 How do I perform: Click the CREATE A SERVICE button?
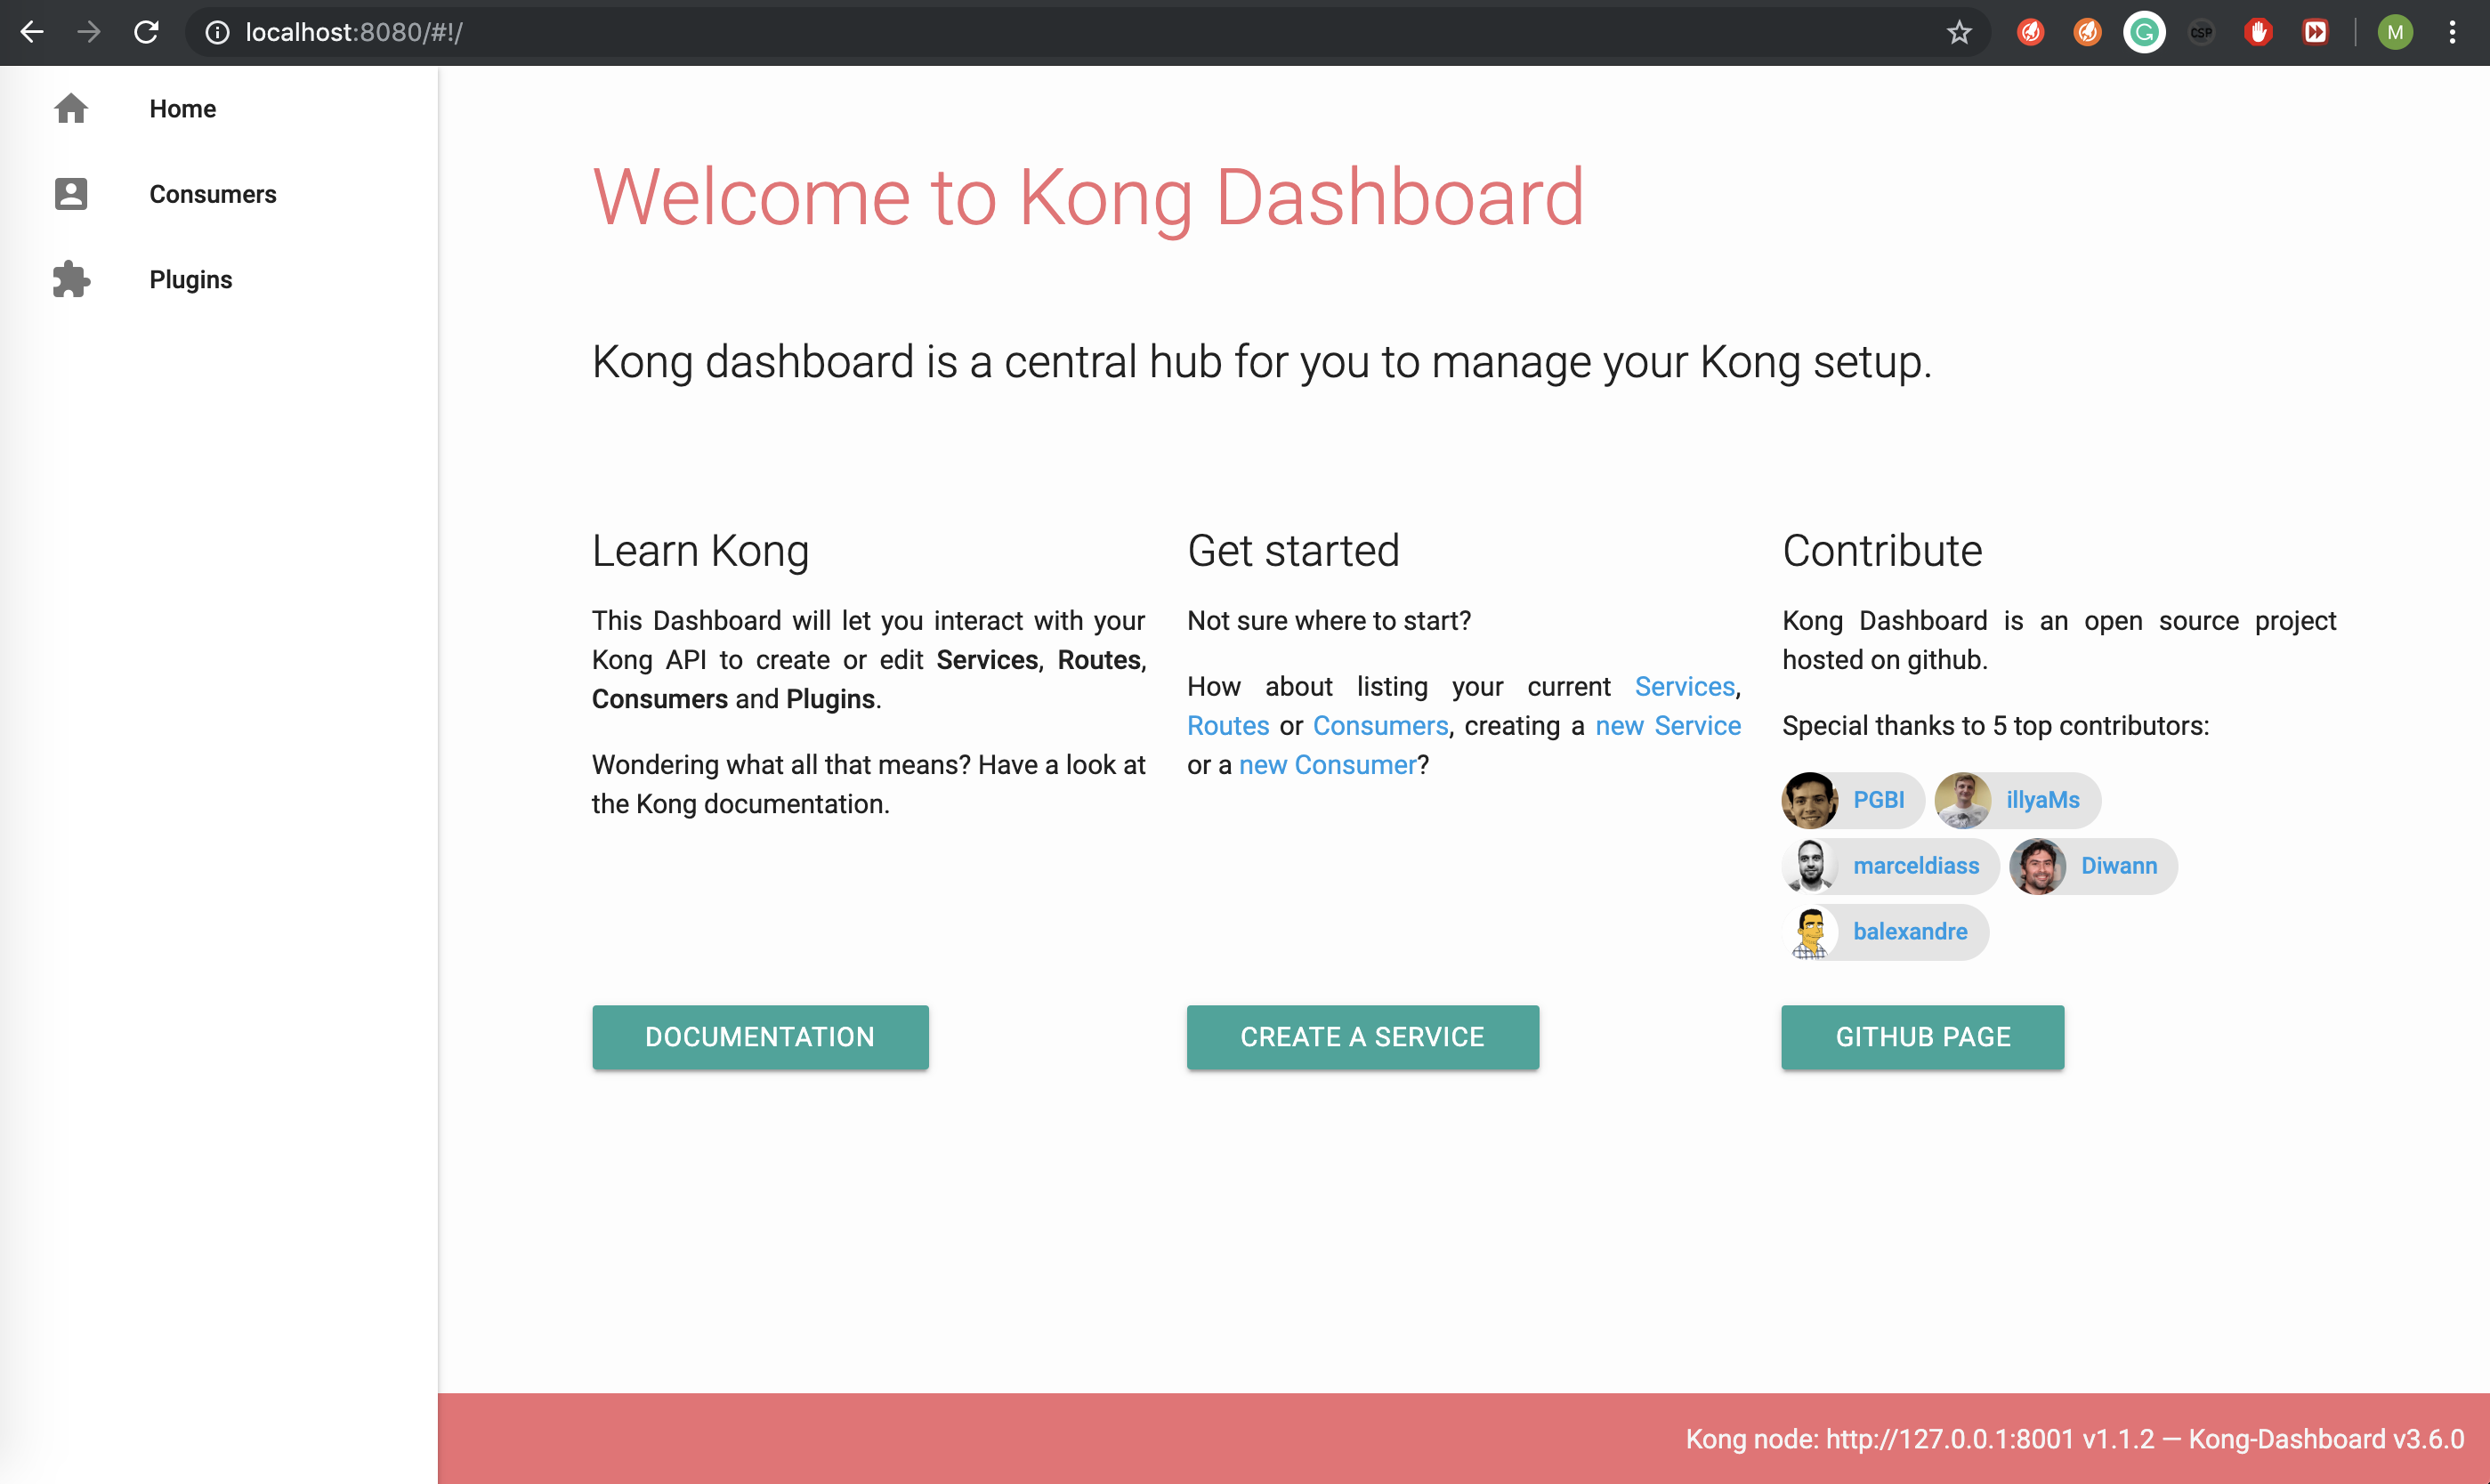pyautogui.click(x=1362, y=1037)
